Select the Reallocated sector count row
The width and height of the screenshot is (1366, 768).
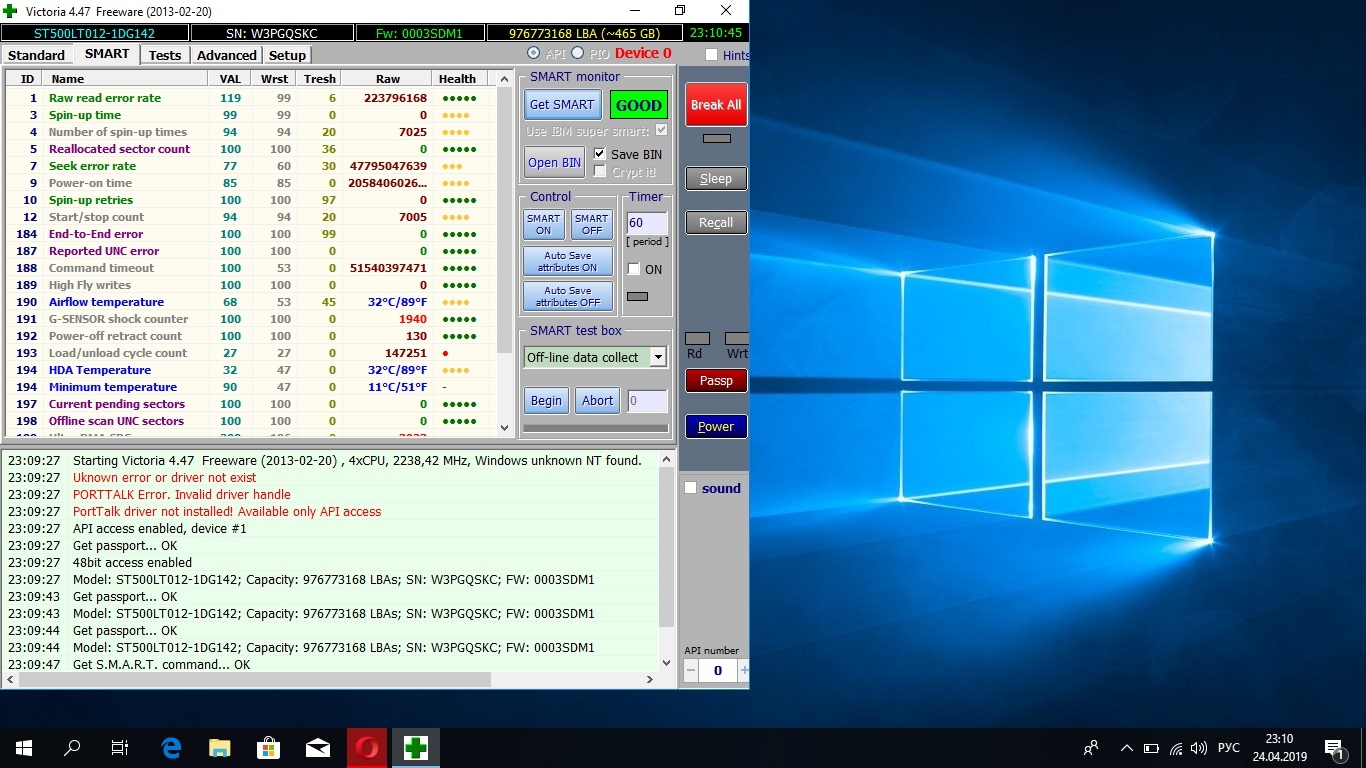pos(250,149)
